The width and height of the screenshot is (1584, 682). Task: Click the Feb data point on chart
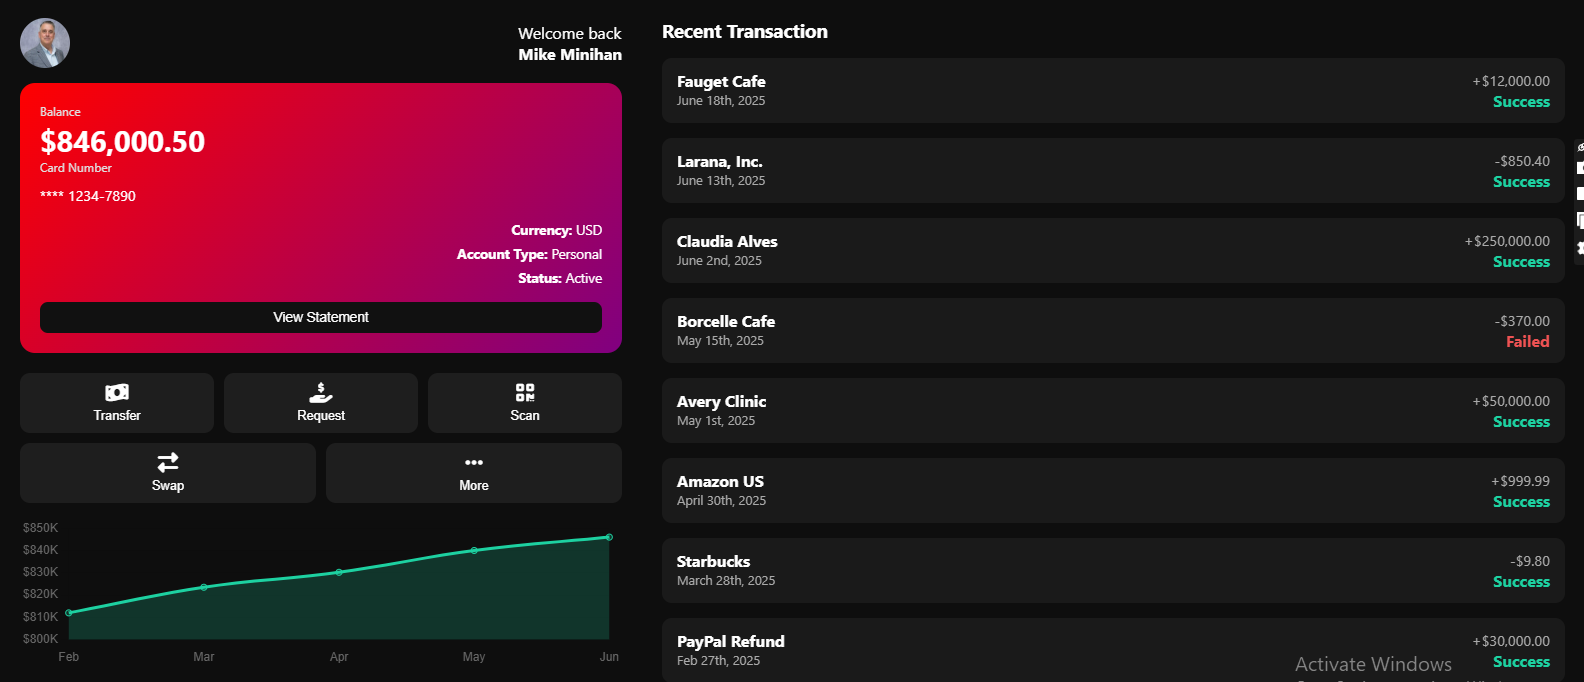coord(68,612)
